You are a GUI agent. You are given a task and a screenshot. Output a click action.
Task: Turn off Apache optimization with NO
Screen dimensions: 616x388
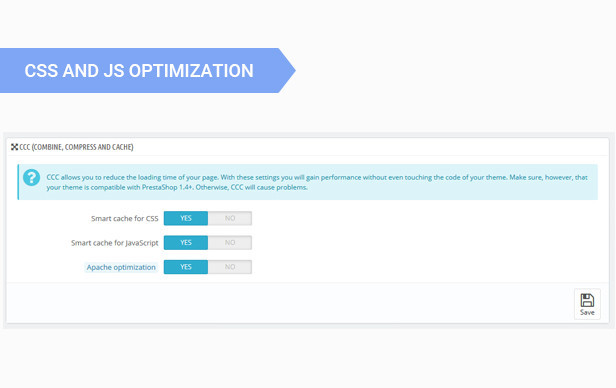pos(230,267)
